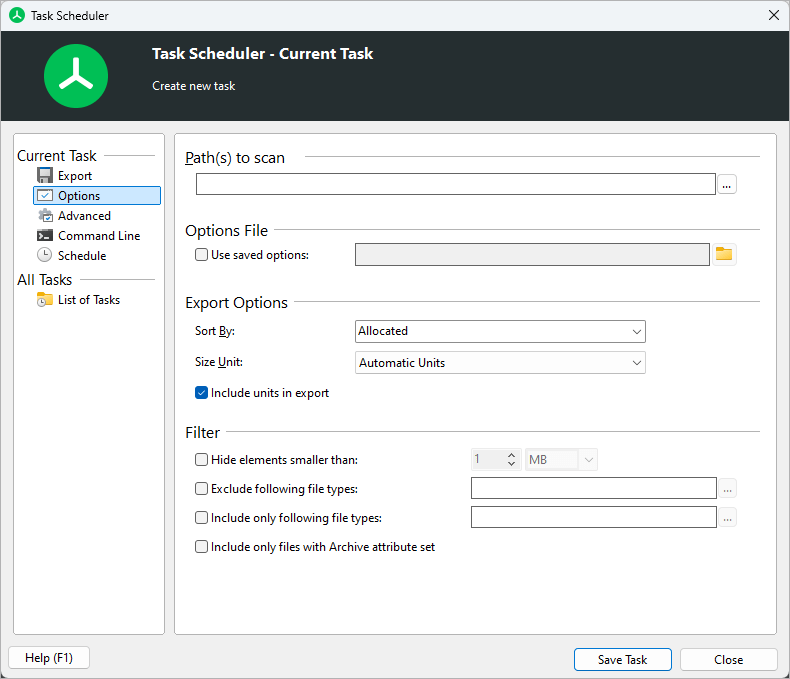Click the green TreeSize logo in header
Image resolution: width=790 pixels, height=679 pixels.
click(x=75, y=76)
